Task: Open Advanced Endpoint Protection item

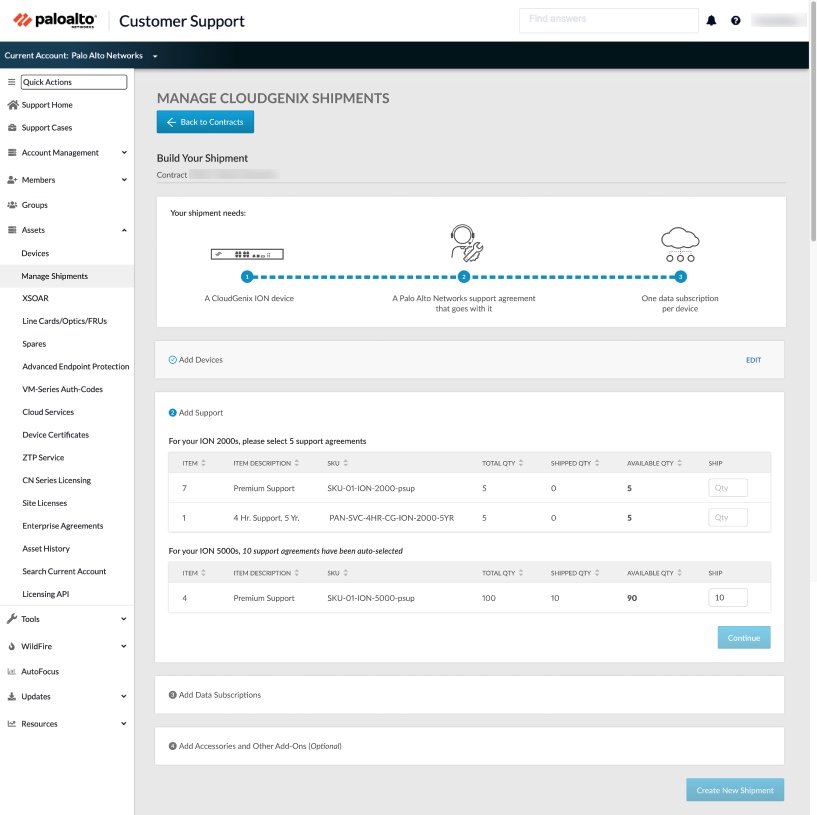Action: 76,366
